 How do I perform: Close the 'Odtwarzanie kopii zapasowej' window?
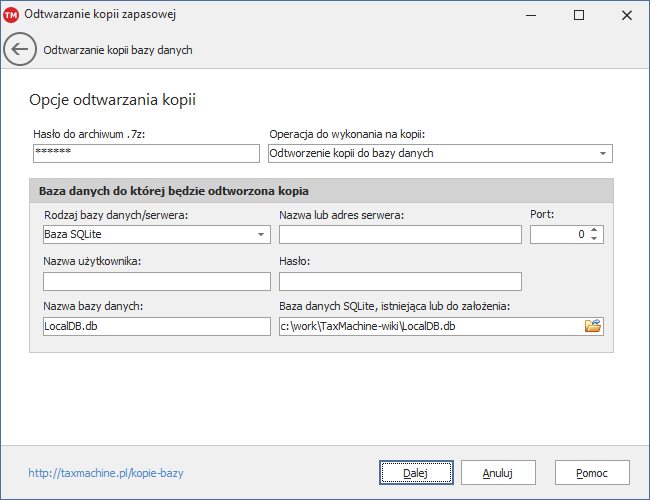(x=626, y=15)
